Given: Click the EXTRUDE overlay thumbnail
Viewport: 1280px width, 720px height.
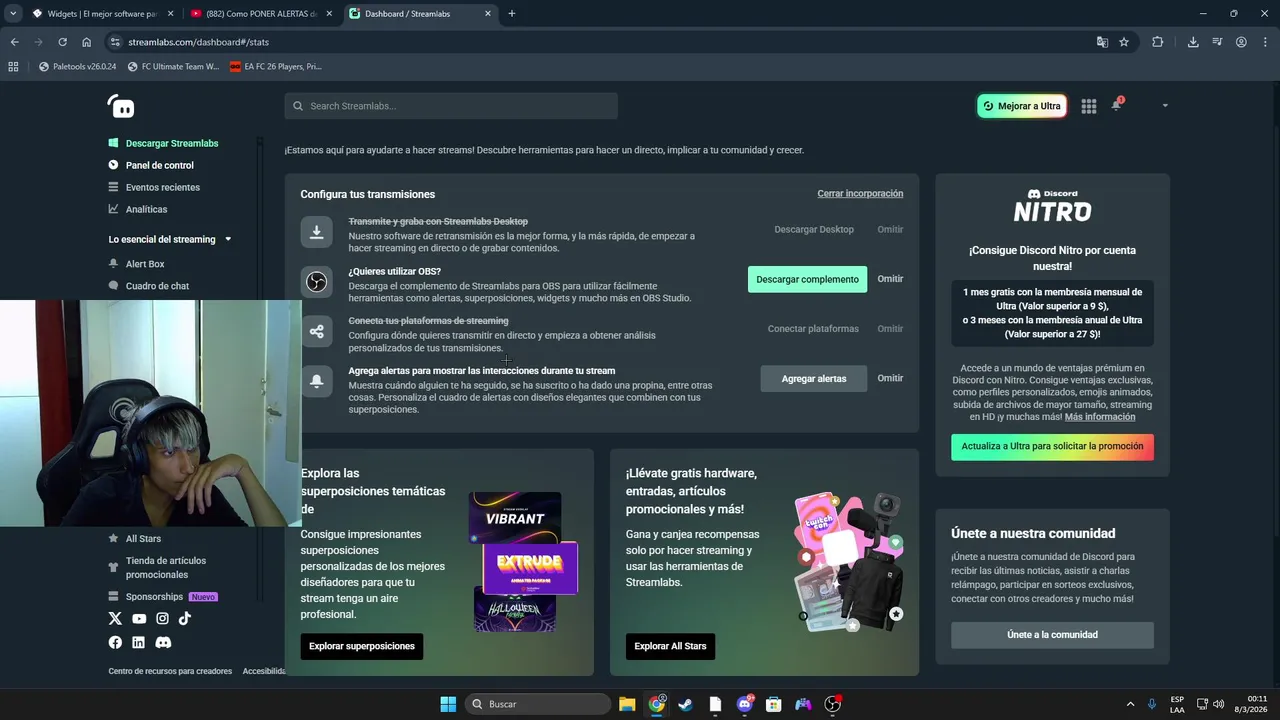Looking at the screenshot, I should [x=530, y=568].
